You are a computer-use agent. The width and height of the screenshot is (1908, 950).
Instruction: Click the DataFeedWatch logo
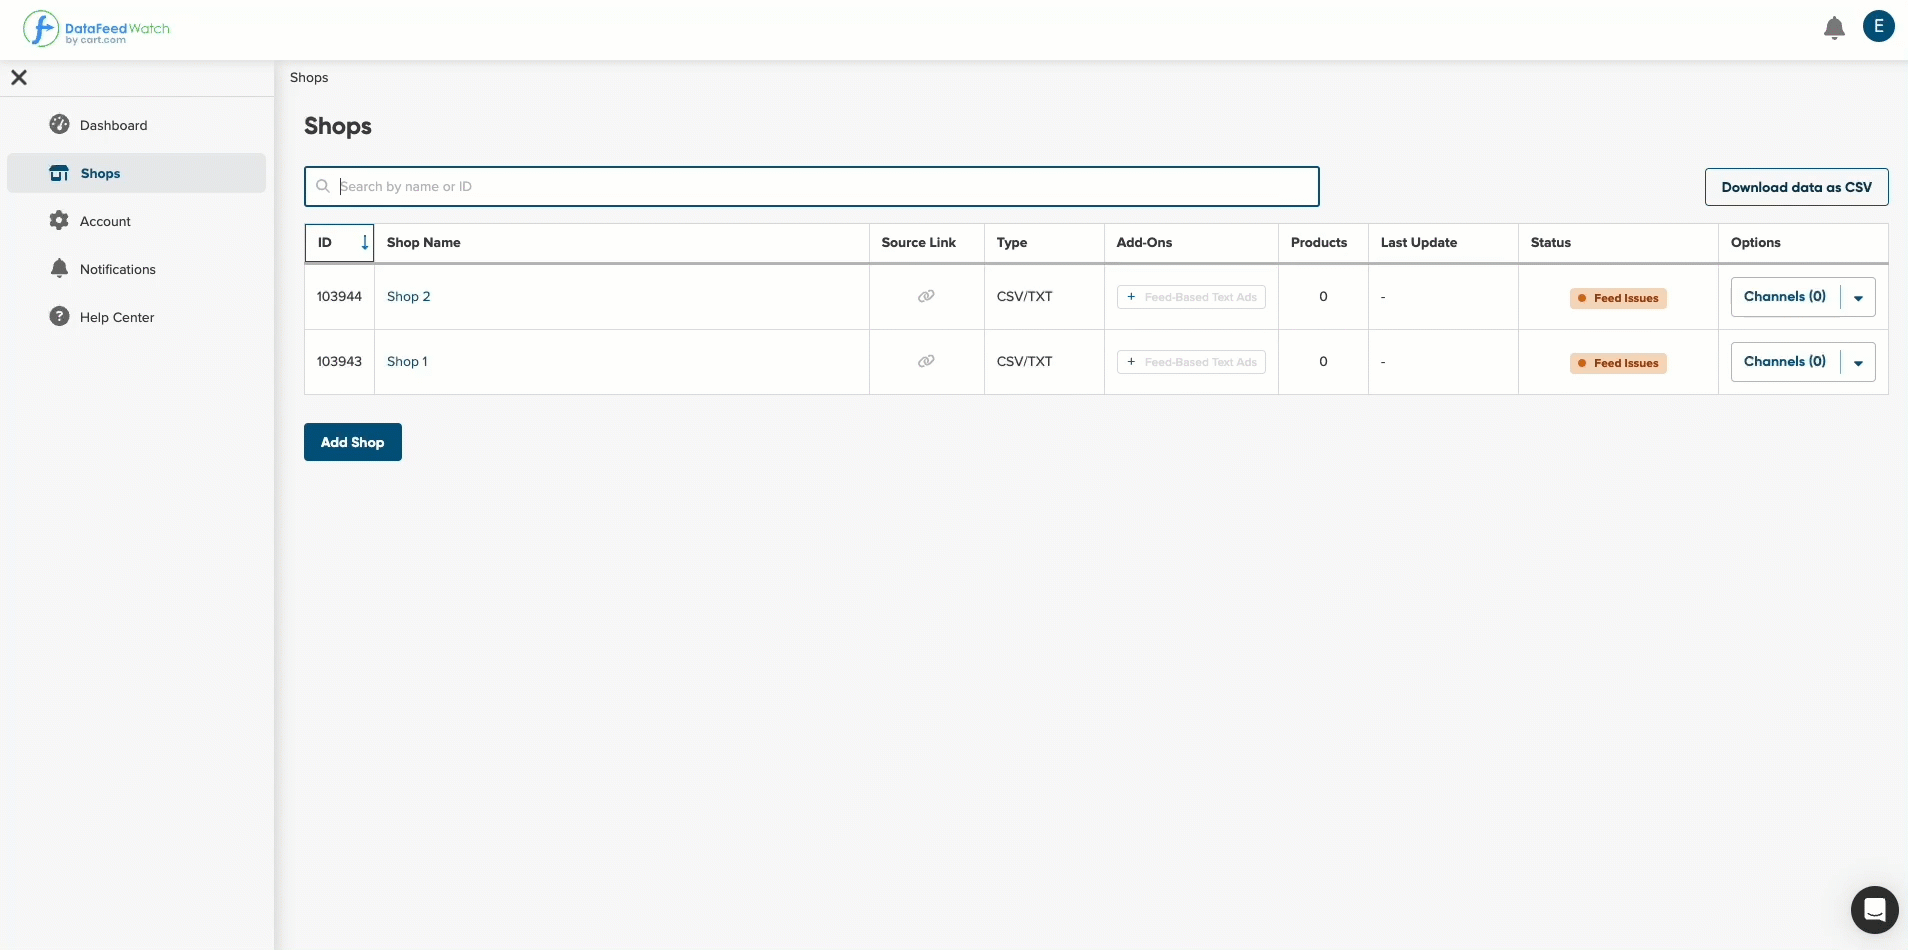pyautogui.click(x=96, y=29)
